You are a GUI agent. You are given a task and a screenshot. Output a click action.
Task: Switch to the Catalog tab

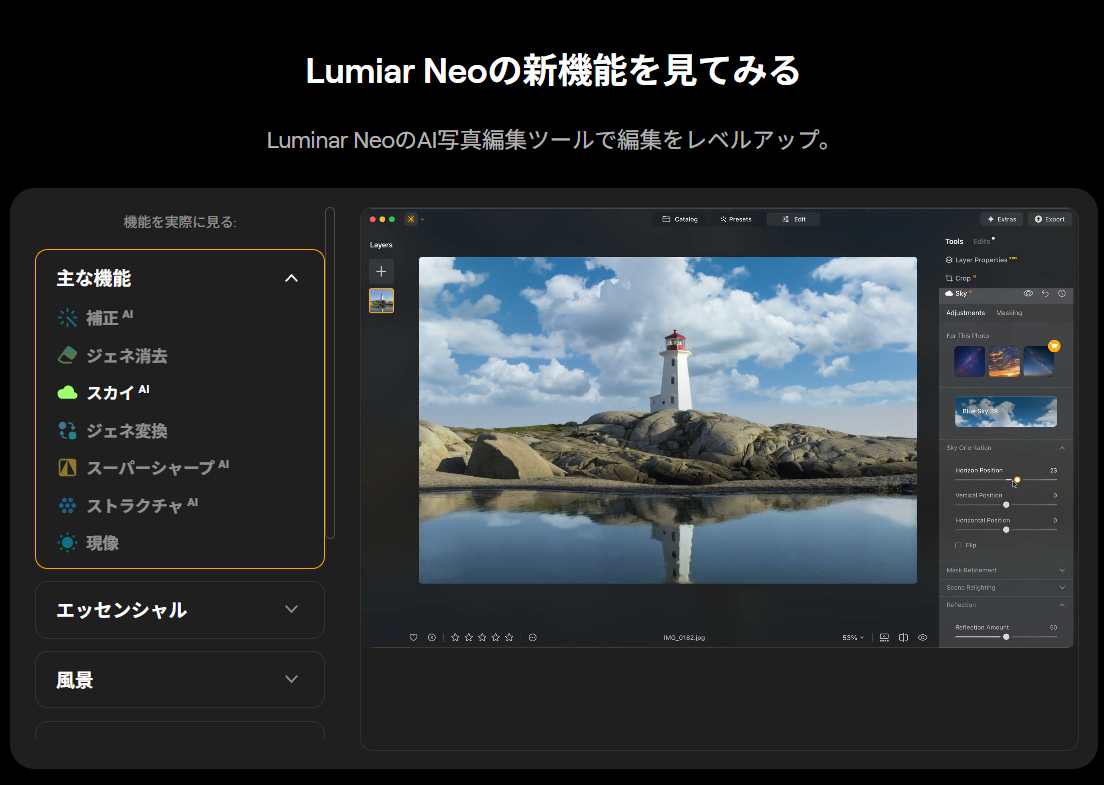[x=680, y=219]
